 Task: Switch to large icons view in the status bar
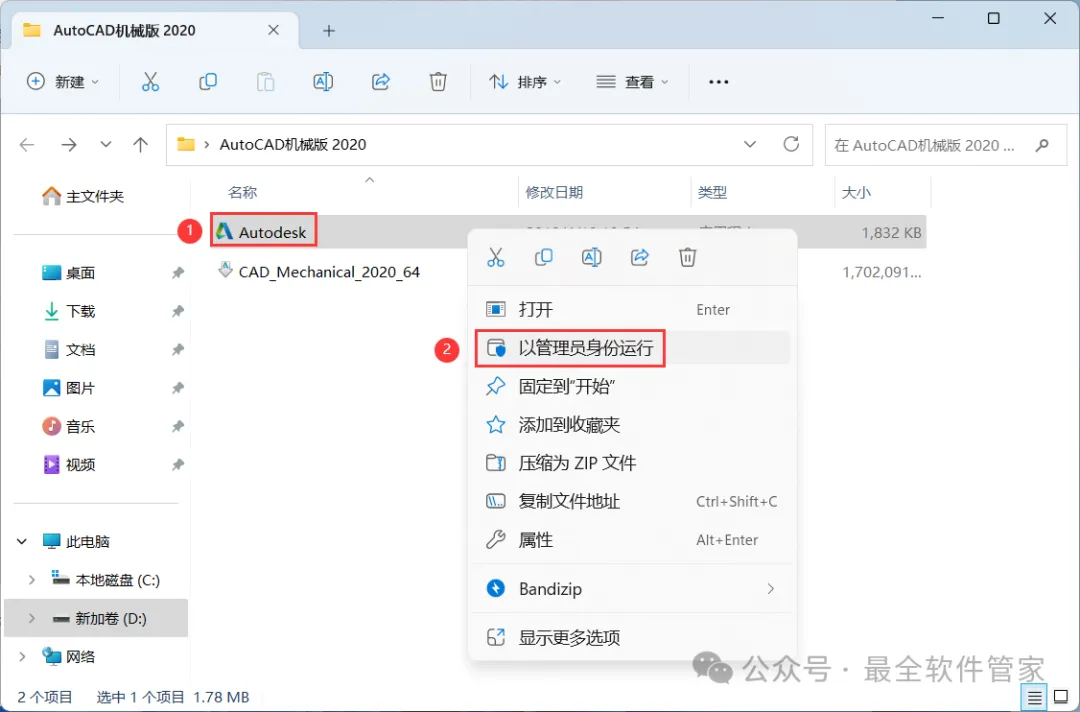click(1061, 698)
